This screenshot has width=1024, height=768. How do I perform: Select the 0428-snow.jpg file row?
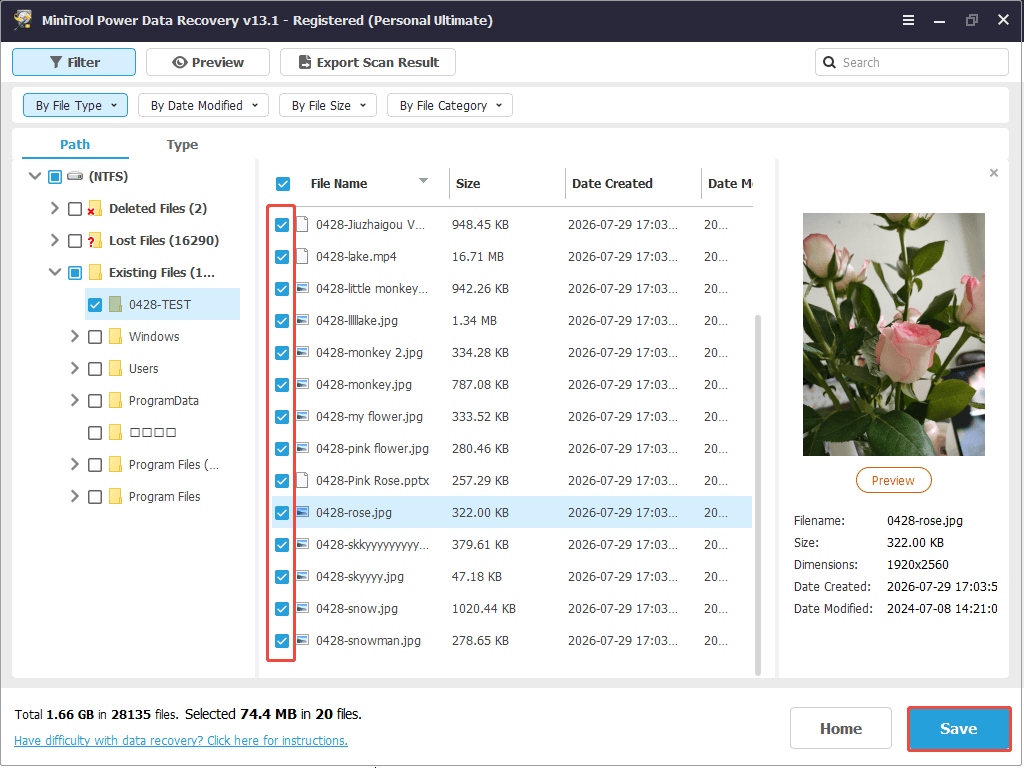[x=511, y=608]
